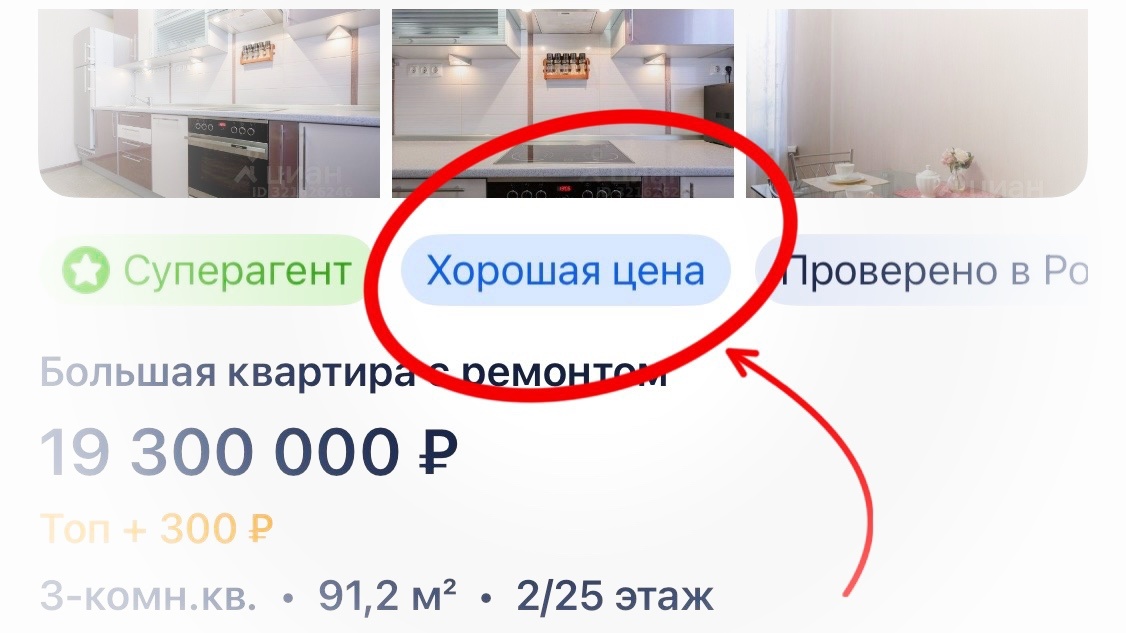Click the 91,2 м² area value

click(x=387, y=596)
